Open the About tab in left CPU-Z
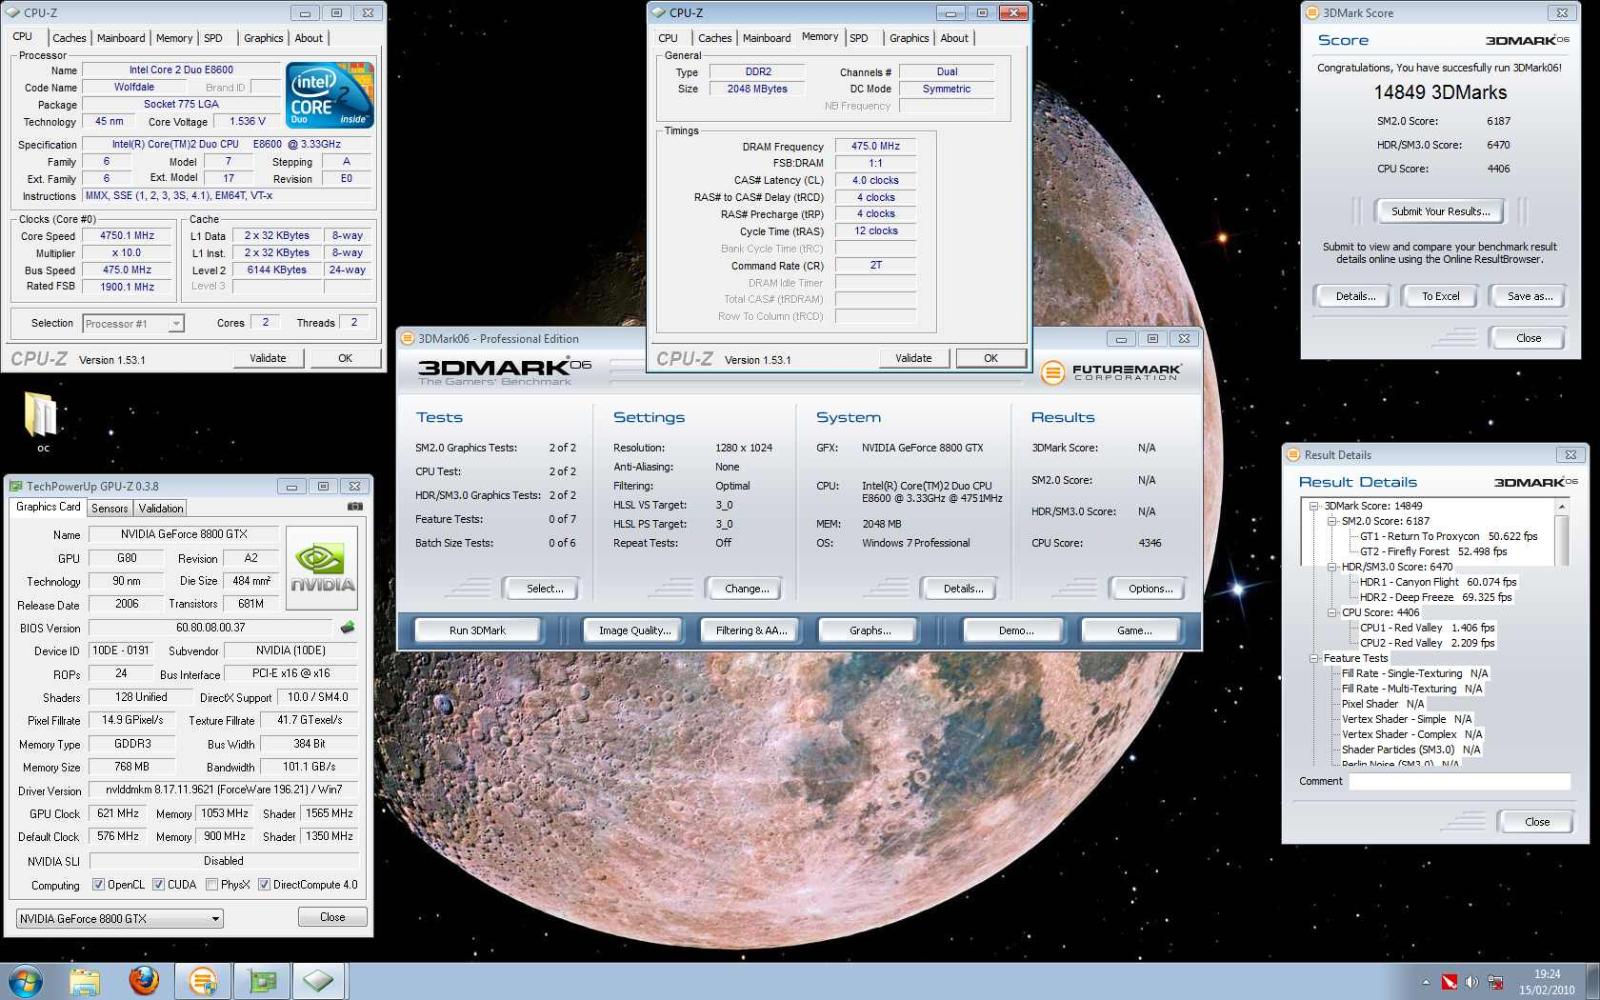 coord(309,38)
